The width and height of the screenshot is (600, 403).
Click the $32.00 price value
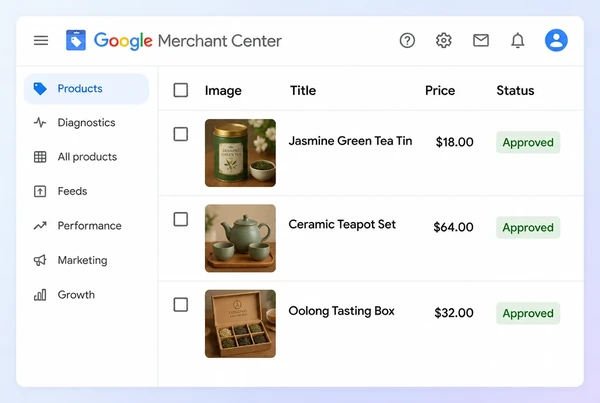pos(453,313)
